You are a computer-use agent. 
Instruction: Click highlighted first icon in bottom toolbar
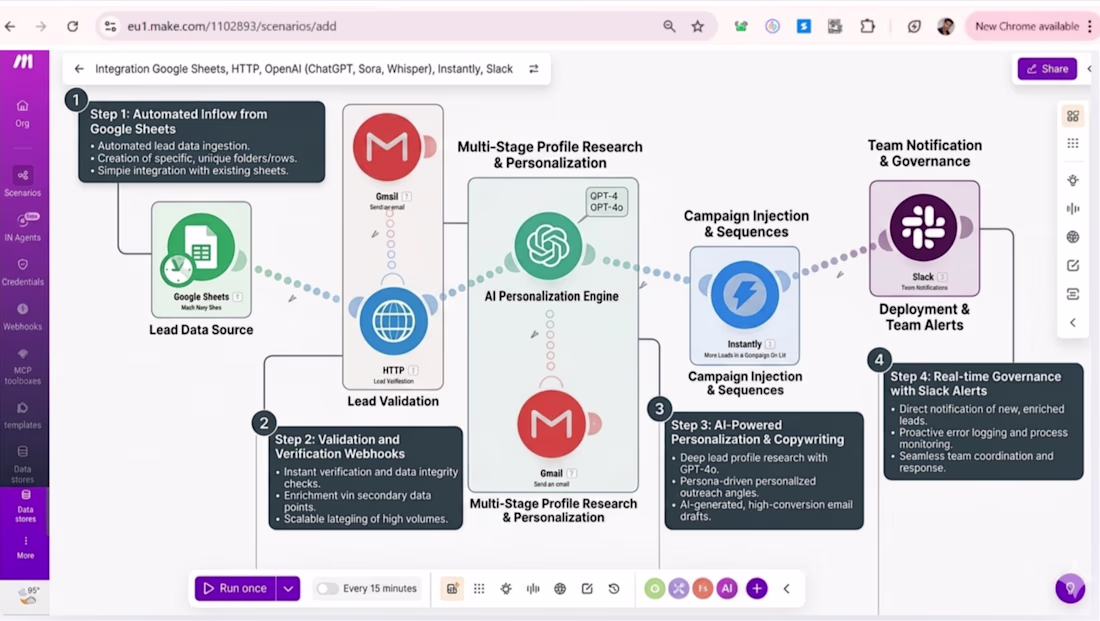point(452,589)
